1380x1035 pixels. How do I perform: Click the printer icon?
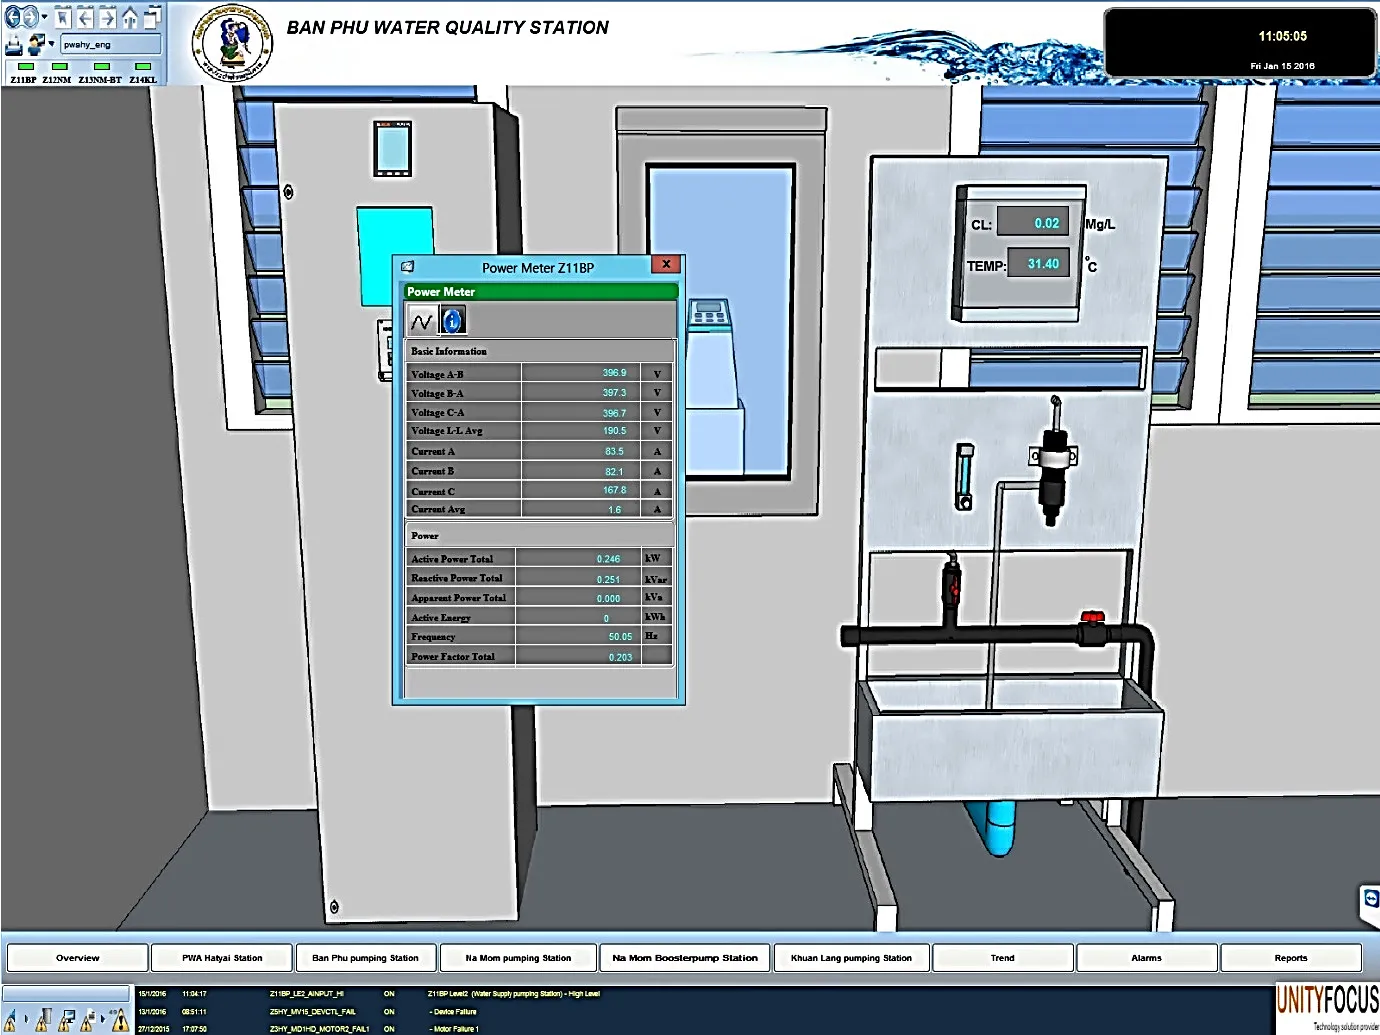(x=14, y=44)
